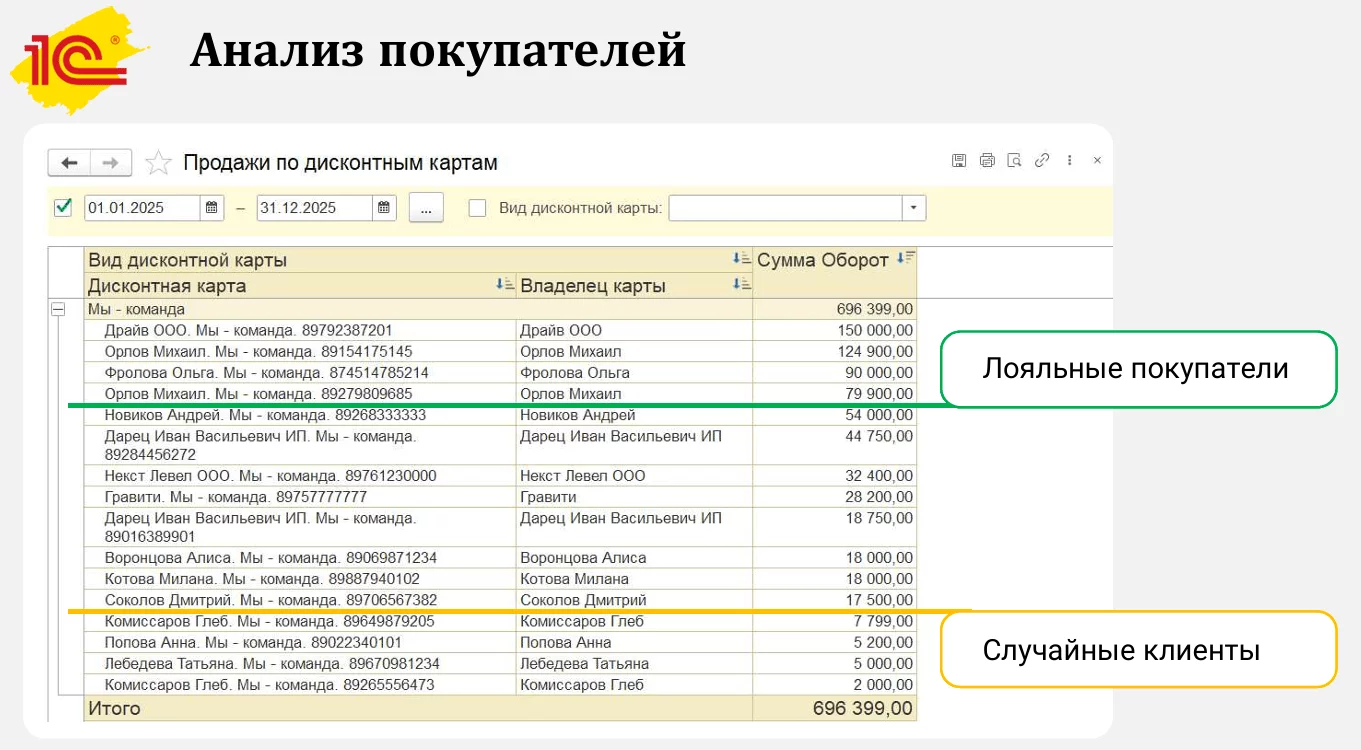The width and height of the screenshot is (1361, 750).
Task: Click owner cell Соколов Дмитрий
Action: click(634, 600)
